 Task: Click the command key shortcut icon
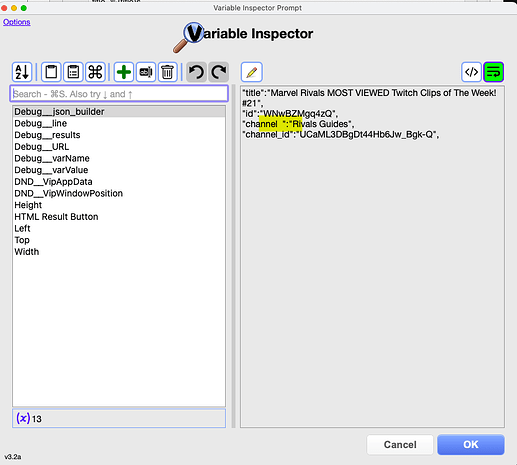[x=95, y=72]
